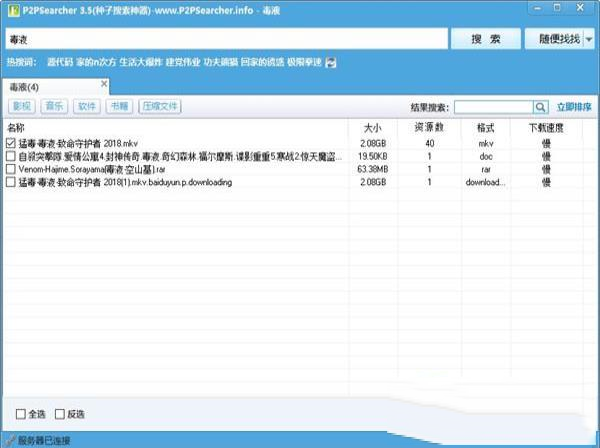
Task: Check the Venom-Hajime.Sorayama rar file checkbox
Action: coord(11,170)
